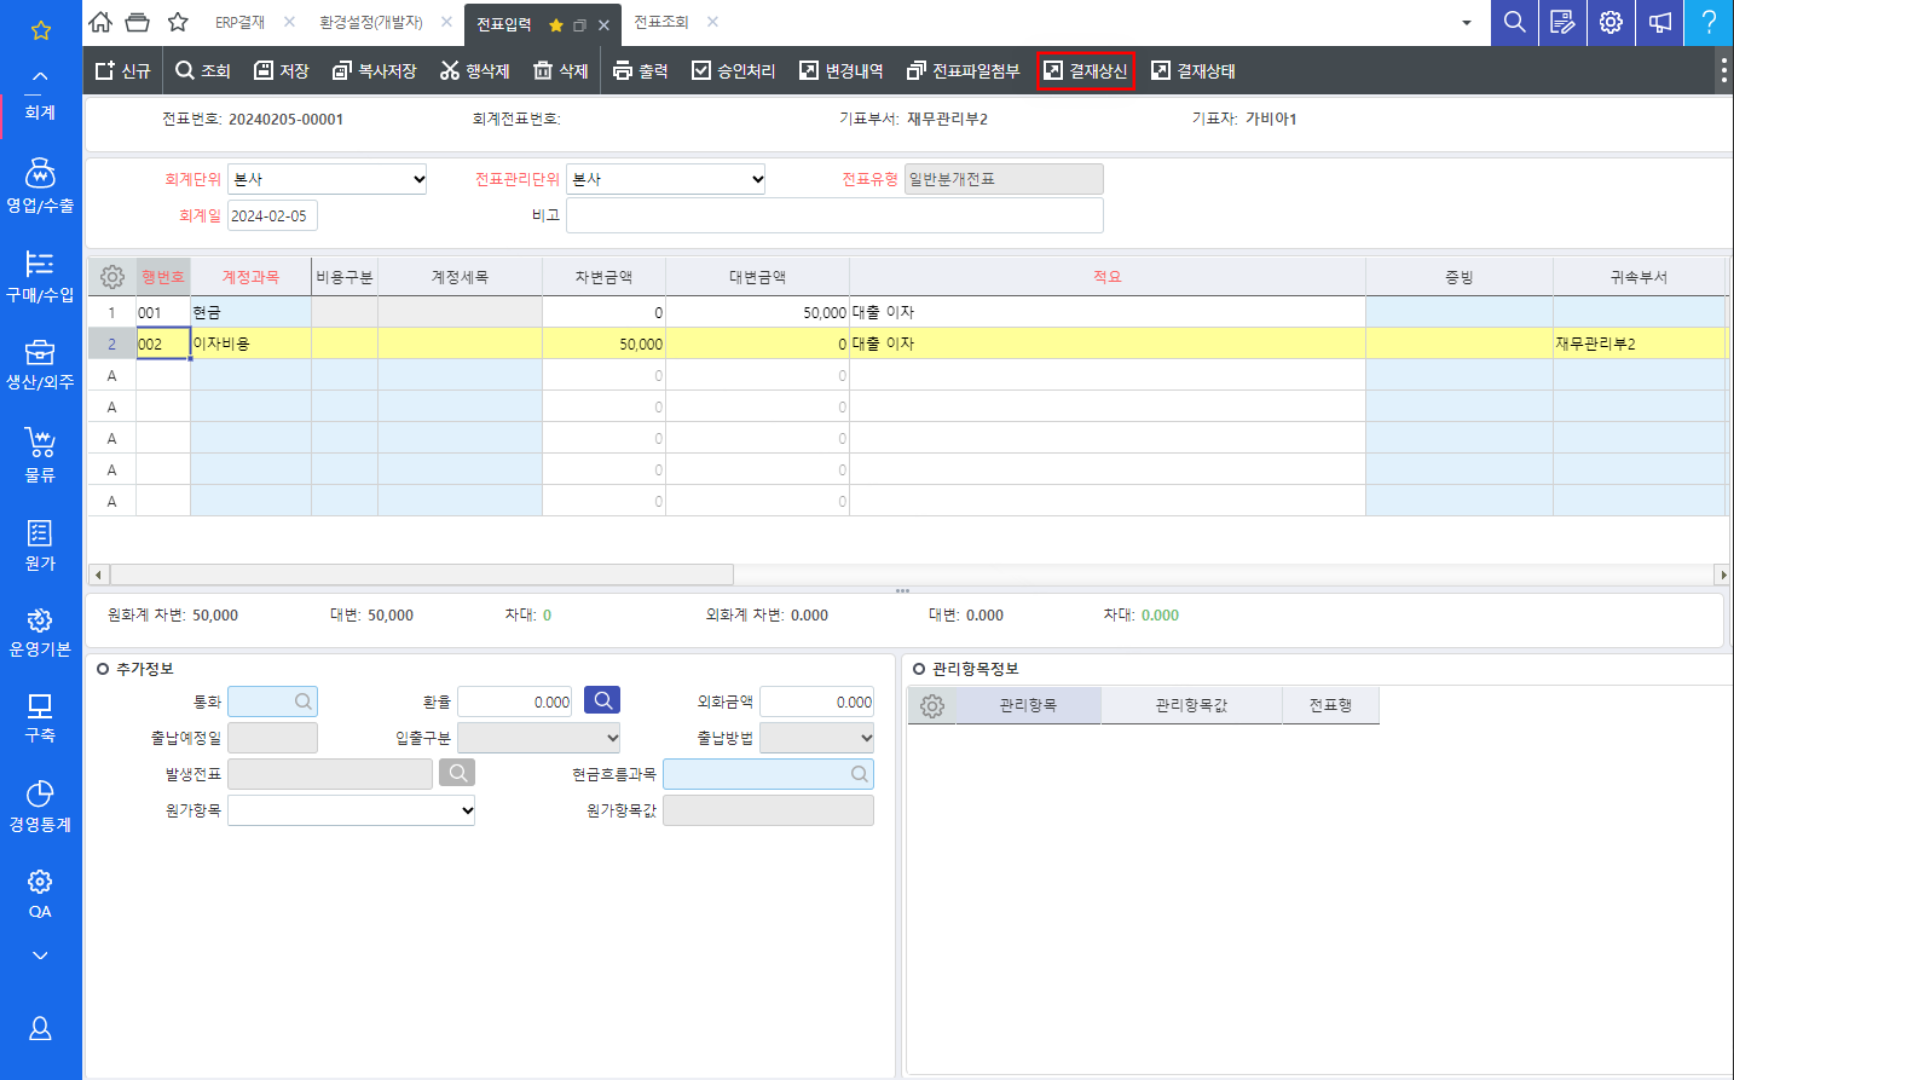Click 전표파일첨부 attach file button

pyautogui.click(x=963, y=71)
